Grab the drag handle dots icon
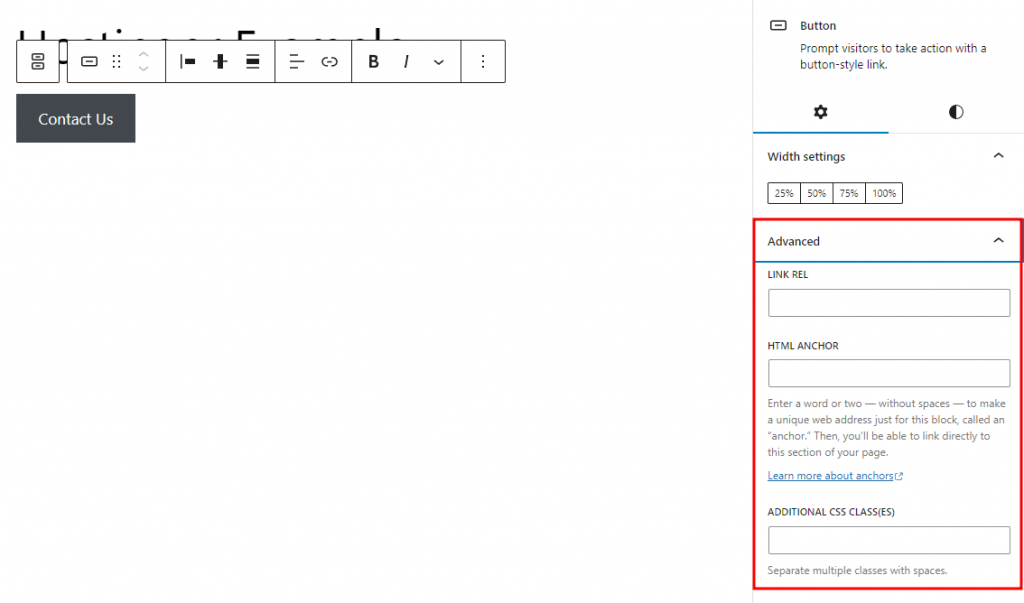The image size is (1024, 603). [x=116, y=61]
